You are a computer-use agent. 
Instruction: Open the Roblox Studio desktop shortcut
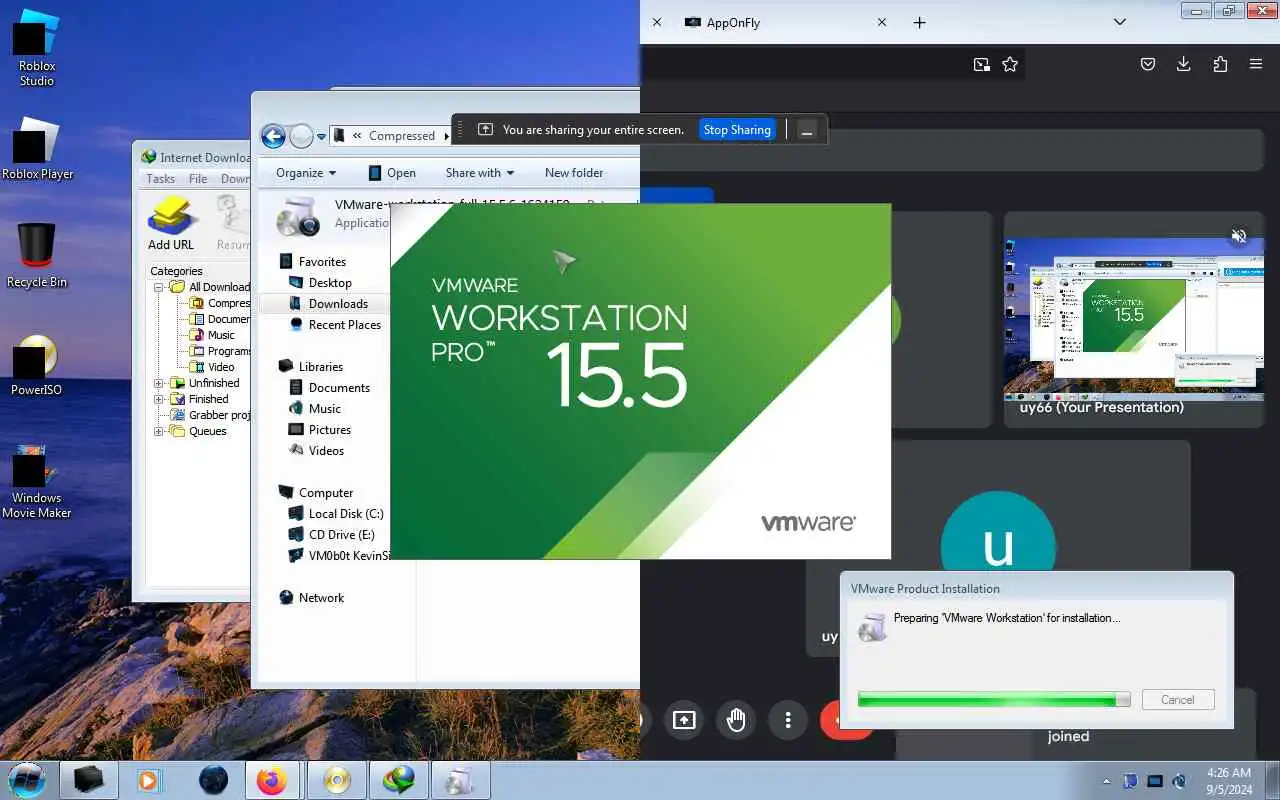pyautogui.click(x=36, y=47)
